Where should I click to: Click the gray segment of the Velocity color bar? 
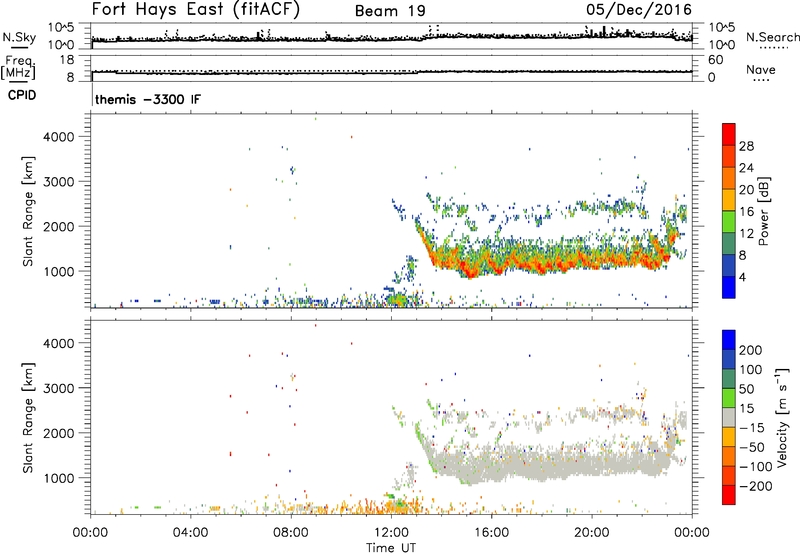click(729, 417)
